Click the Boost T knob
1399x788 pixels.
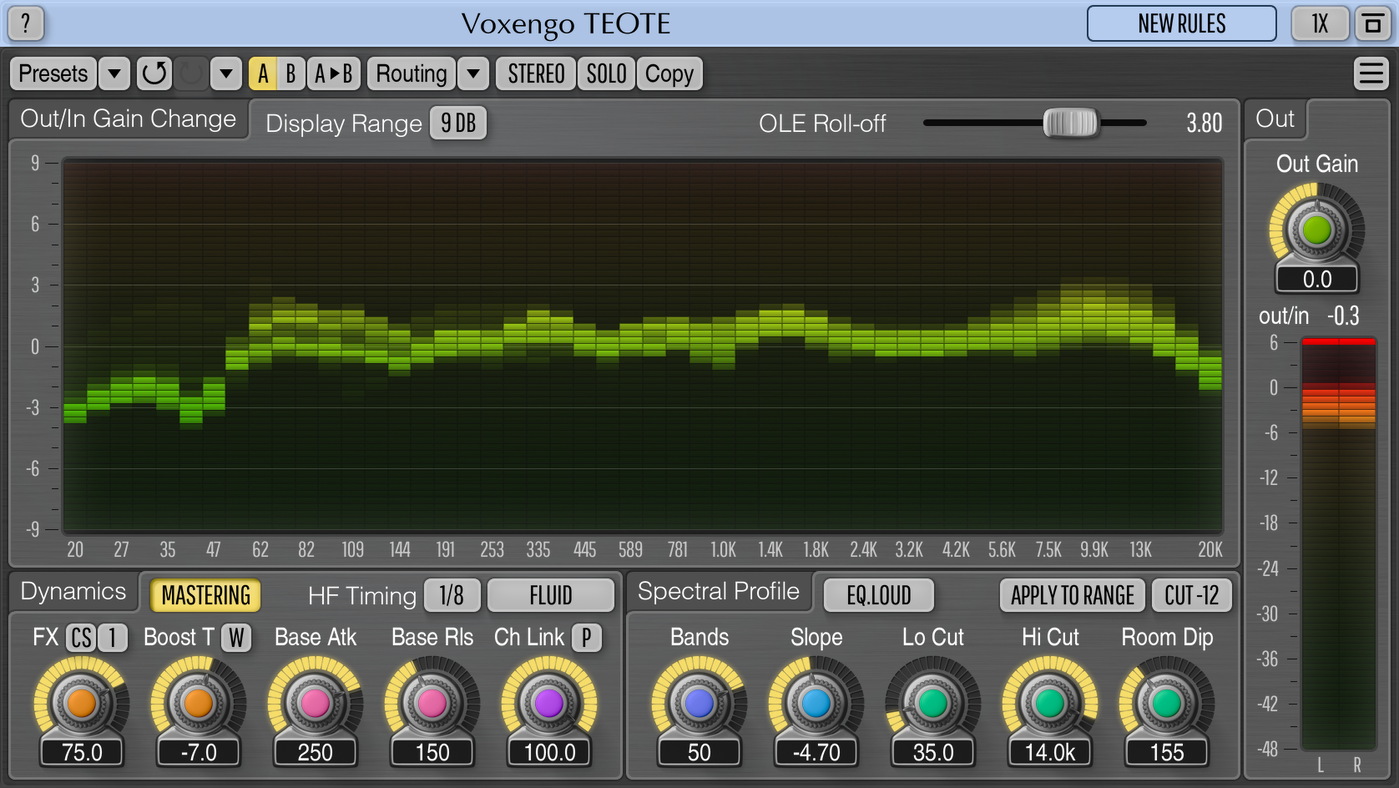pos(198,703)
